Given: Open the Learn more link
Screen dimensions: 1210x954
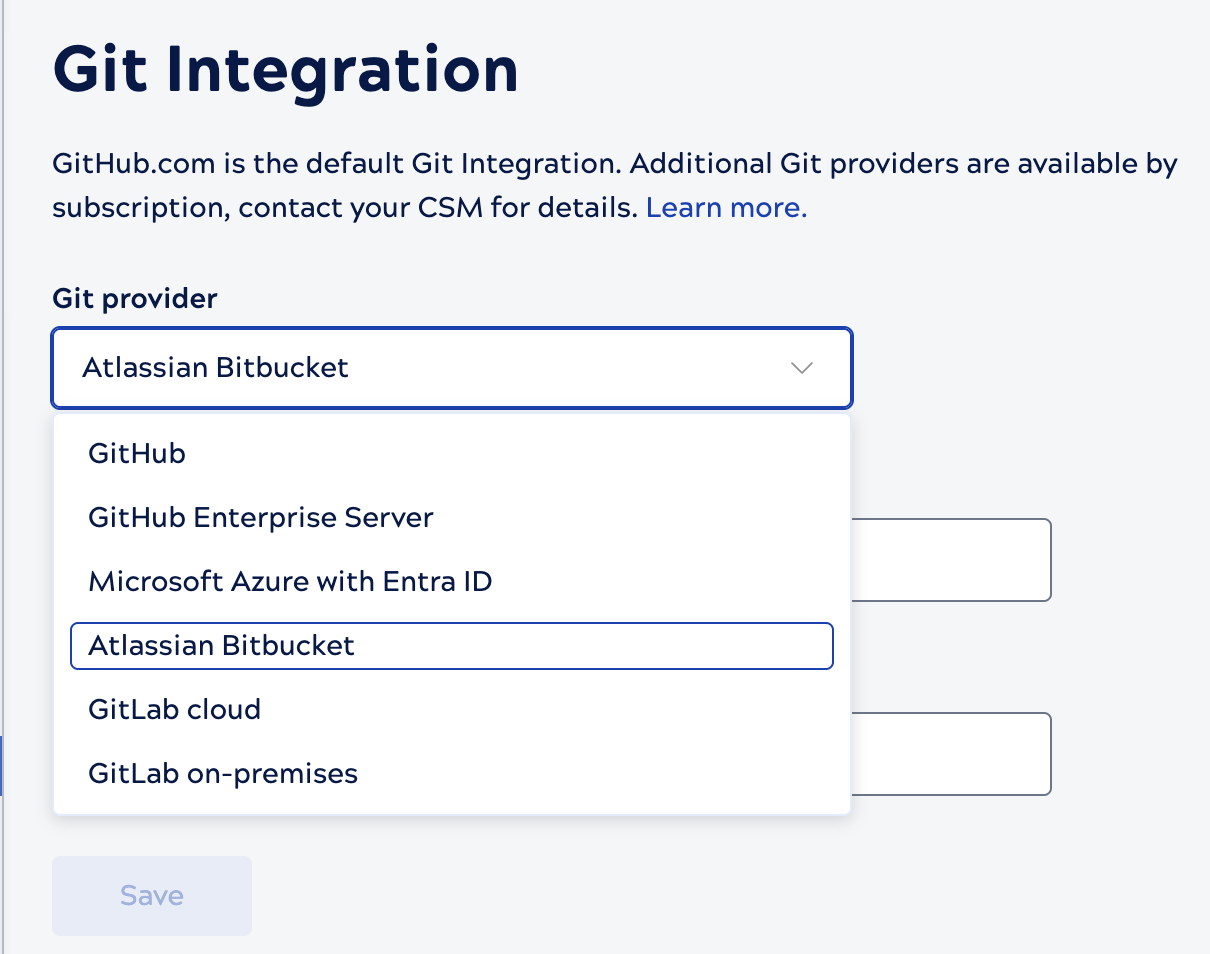Looking at the screenshot, I should coord(726,208).
